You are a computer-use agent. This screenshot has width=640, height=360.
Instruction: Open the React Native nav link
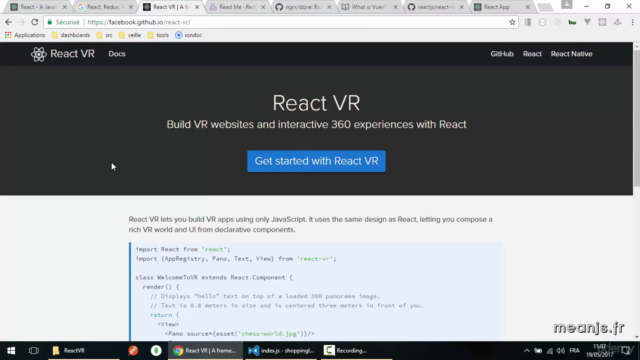(571, 54)
